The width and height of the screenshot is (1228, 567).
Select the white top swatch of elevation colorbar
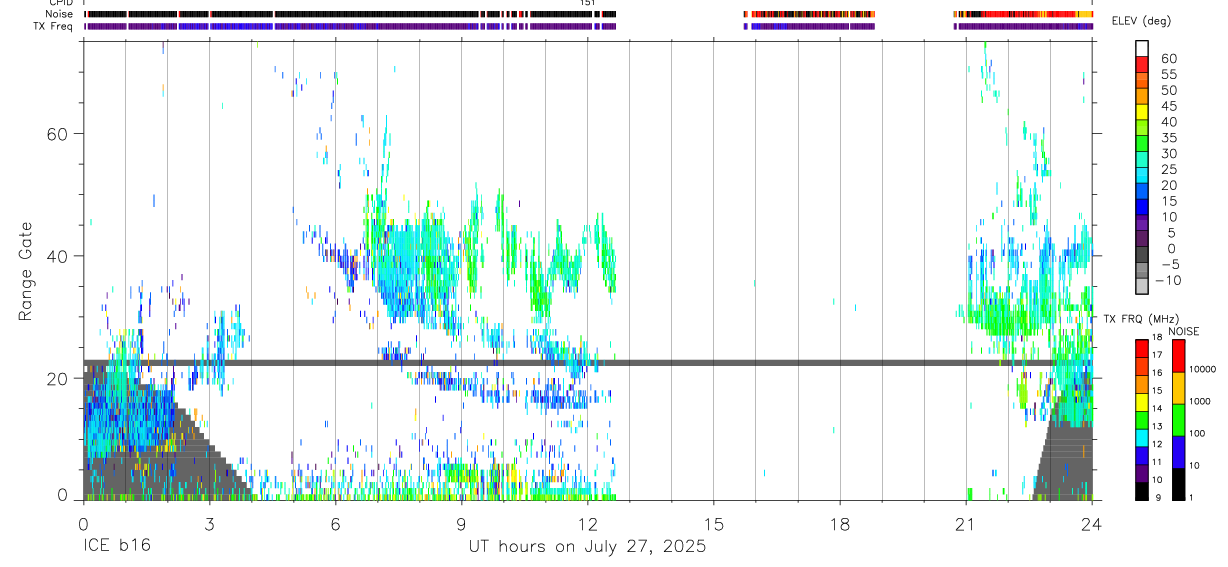[1141, 48]
